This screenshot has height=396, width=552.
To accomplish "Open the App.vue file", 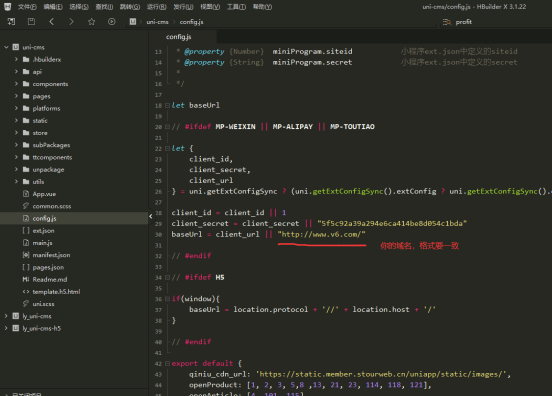I will 44,194.
